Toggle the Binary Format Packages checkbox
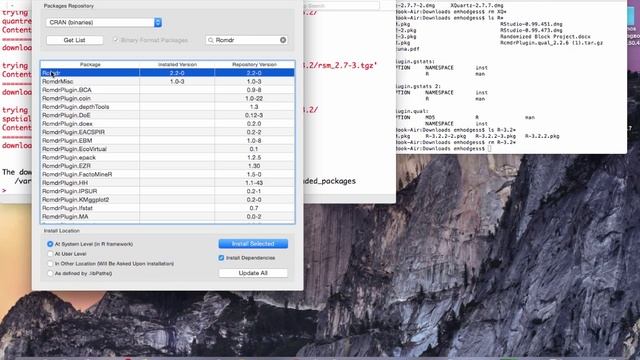This screenshot has width=640, height=360. coord(116,40)
